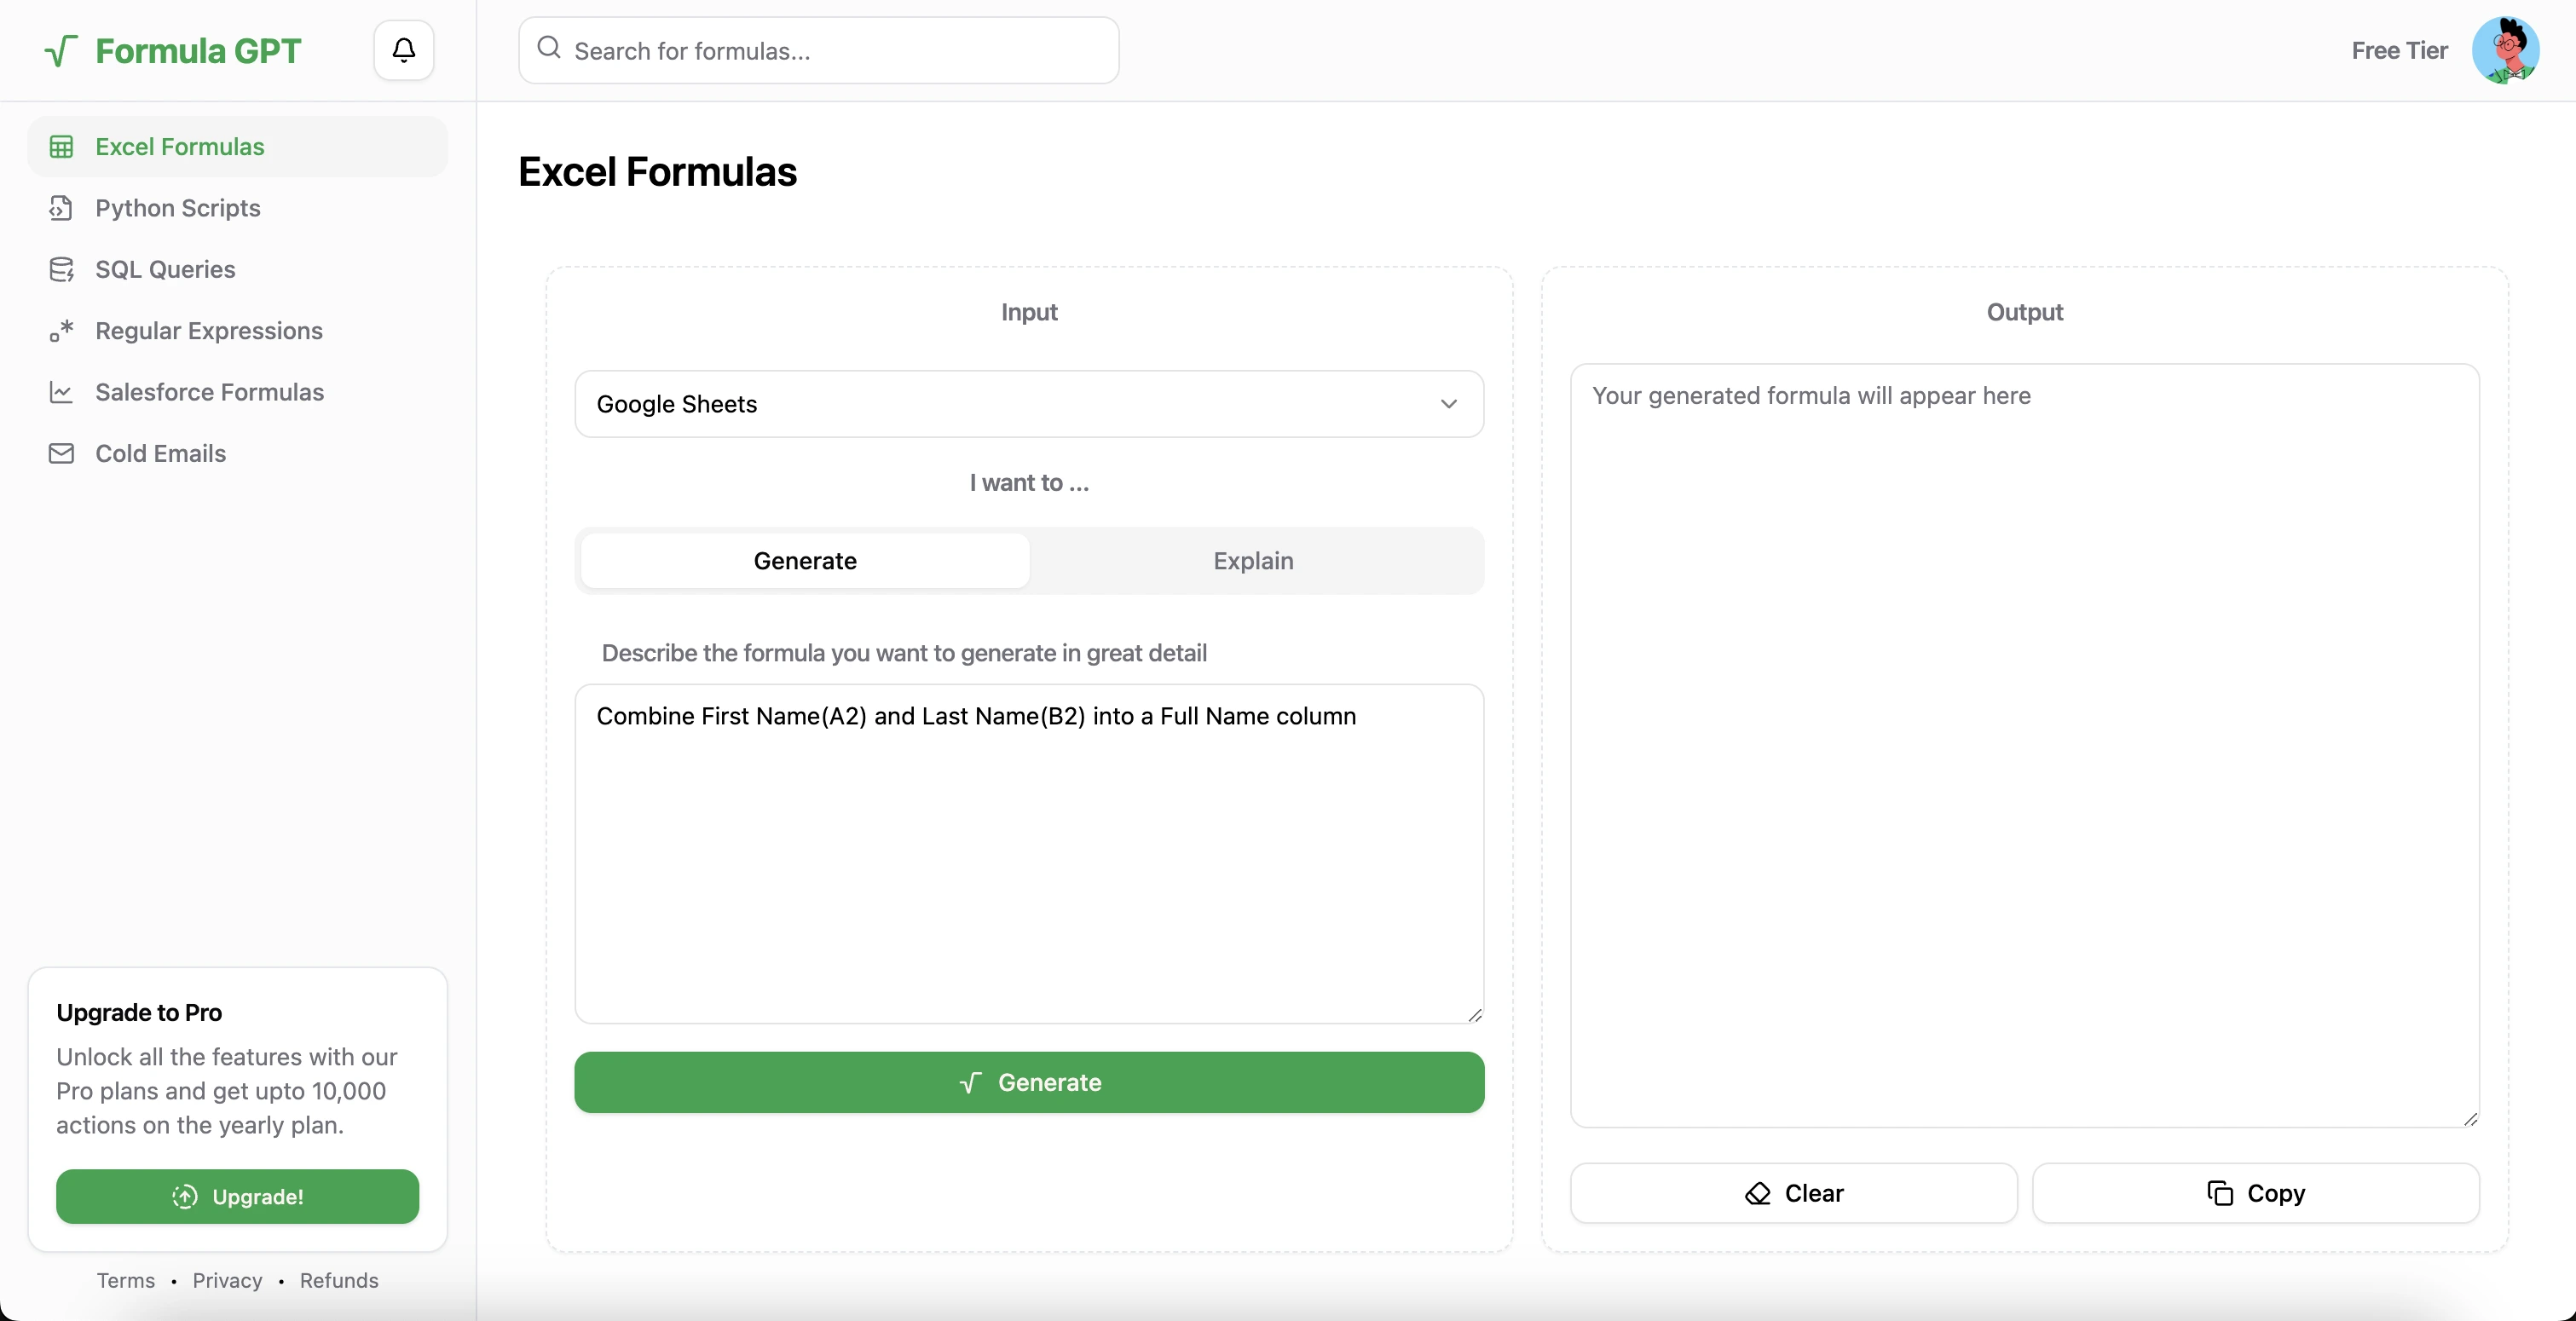The width and height of the screenshot is (2576, 1321).
Task: Click the Input panel title
Action: click(x=1029, y=312)
